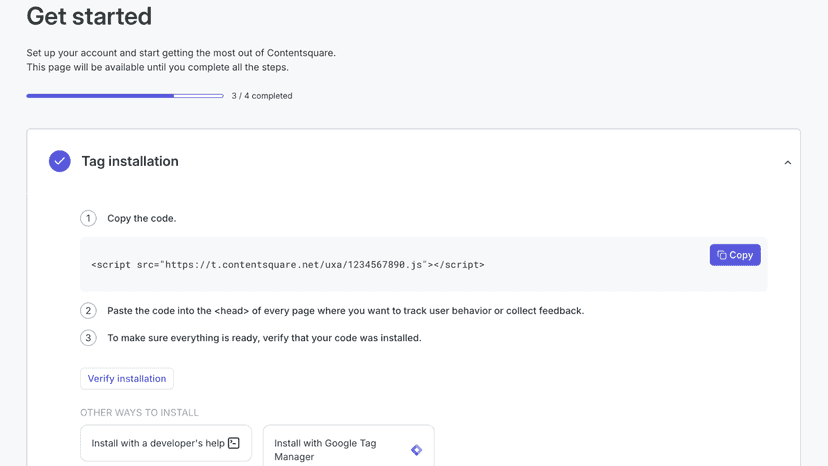Screen dimensions: 828x466
Task: Click the OTHER WAYS TO INSTALL label
Action: click(x=139, y=412)
